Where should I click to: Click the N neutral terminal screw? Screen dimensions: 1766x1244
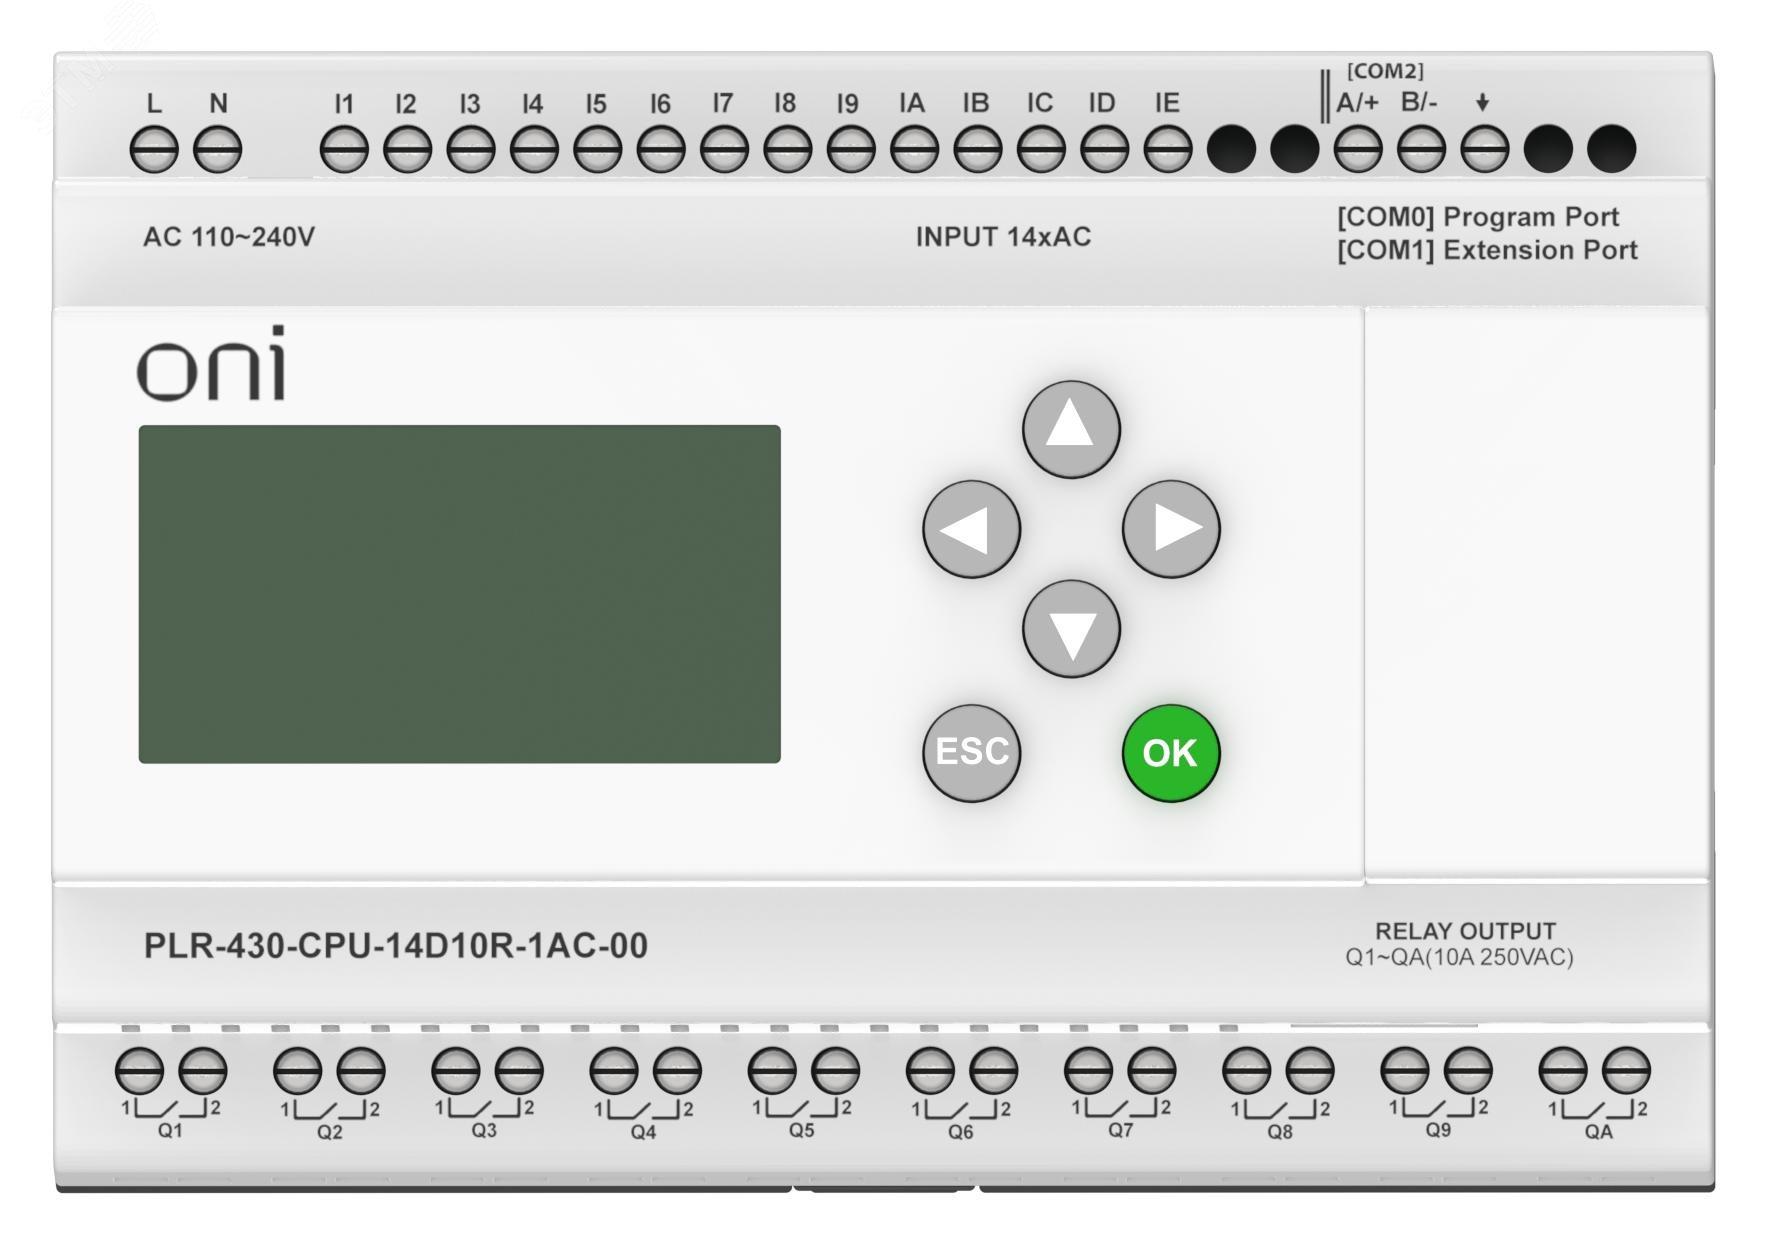point(218,150)
